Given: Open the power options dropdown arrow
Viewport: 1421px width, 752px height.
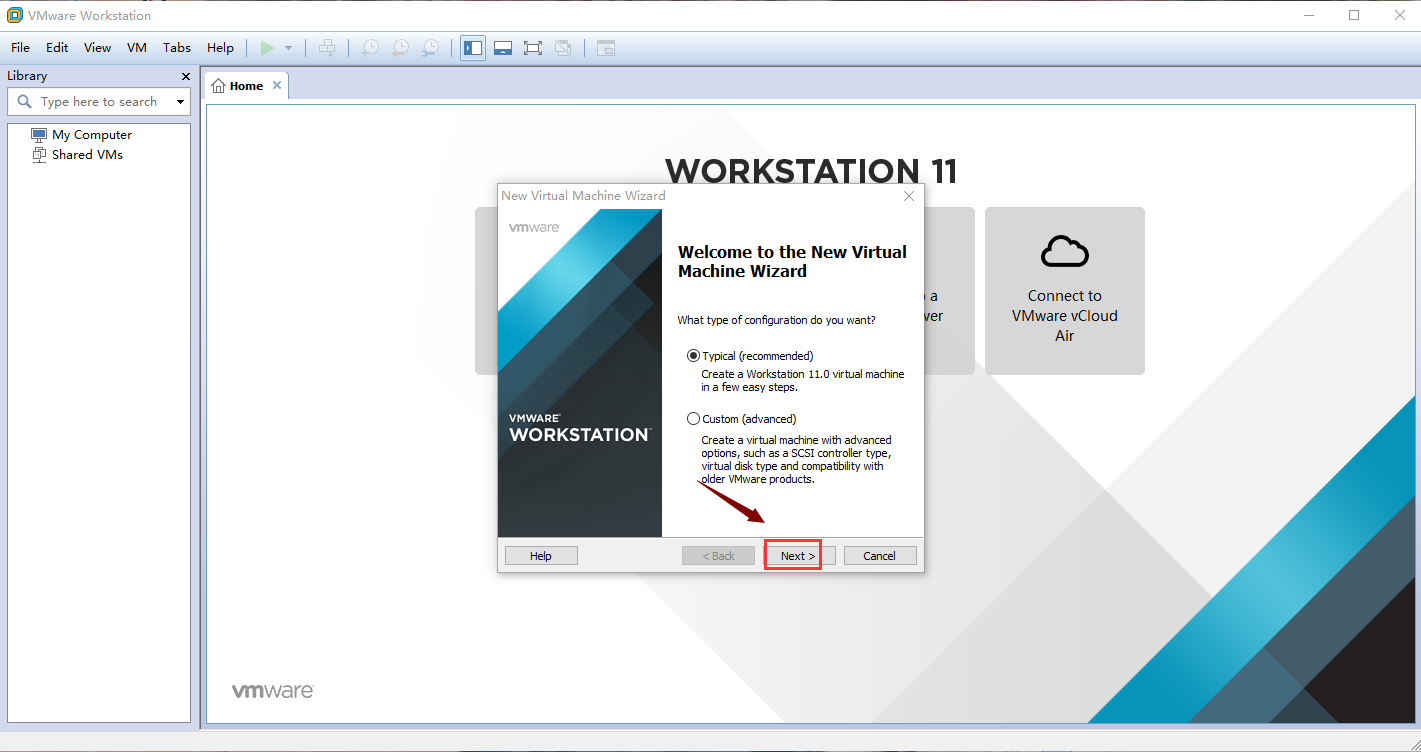Looking at the screenshot, I should pos(288,48).
